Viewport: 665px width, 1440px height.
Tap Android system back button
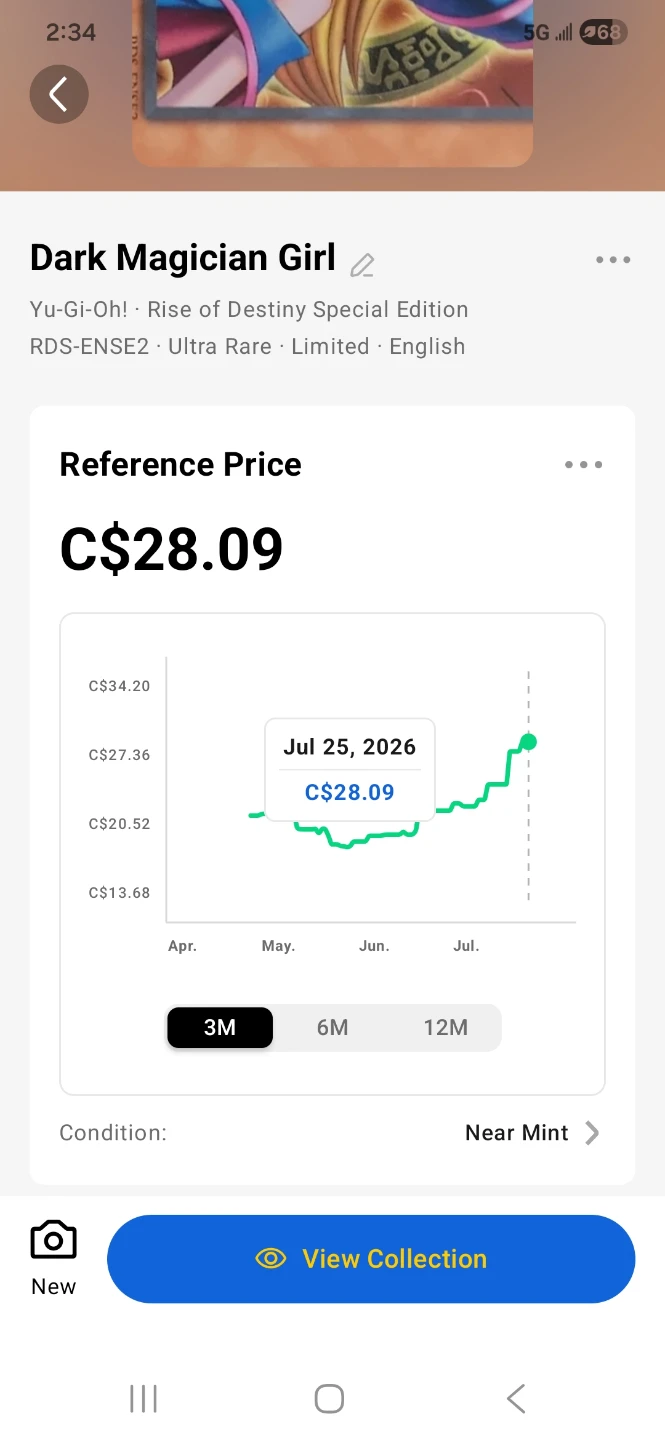(x=516, y=1399)
